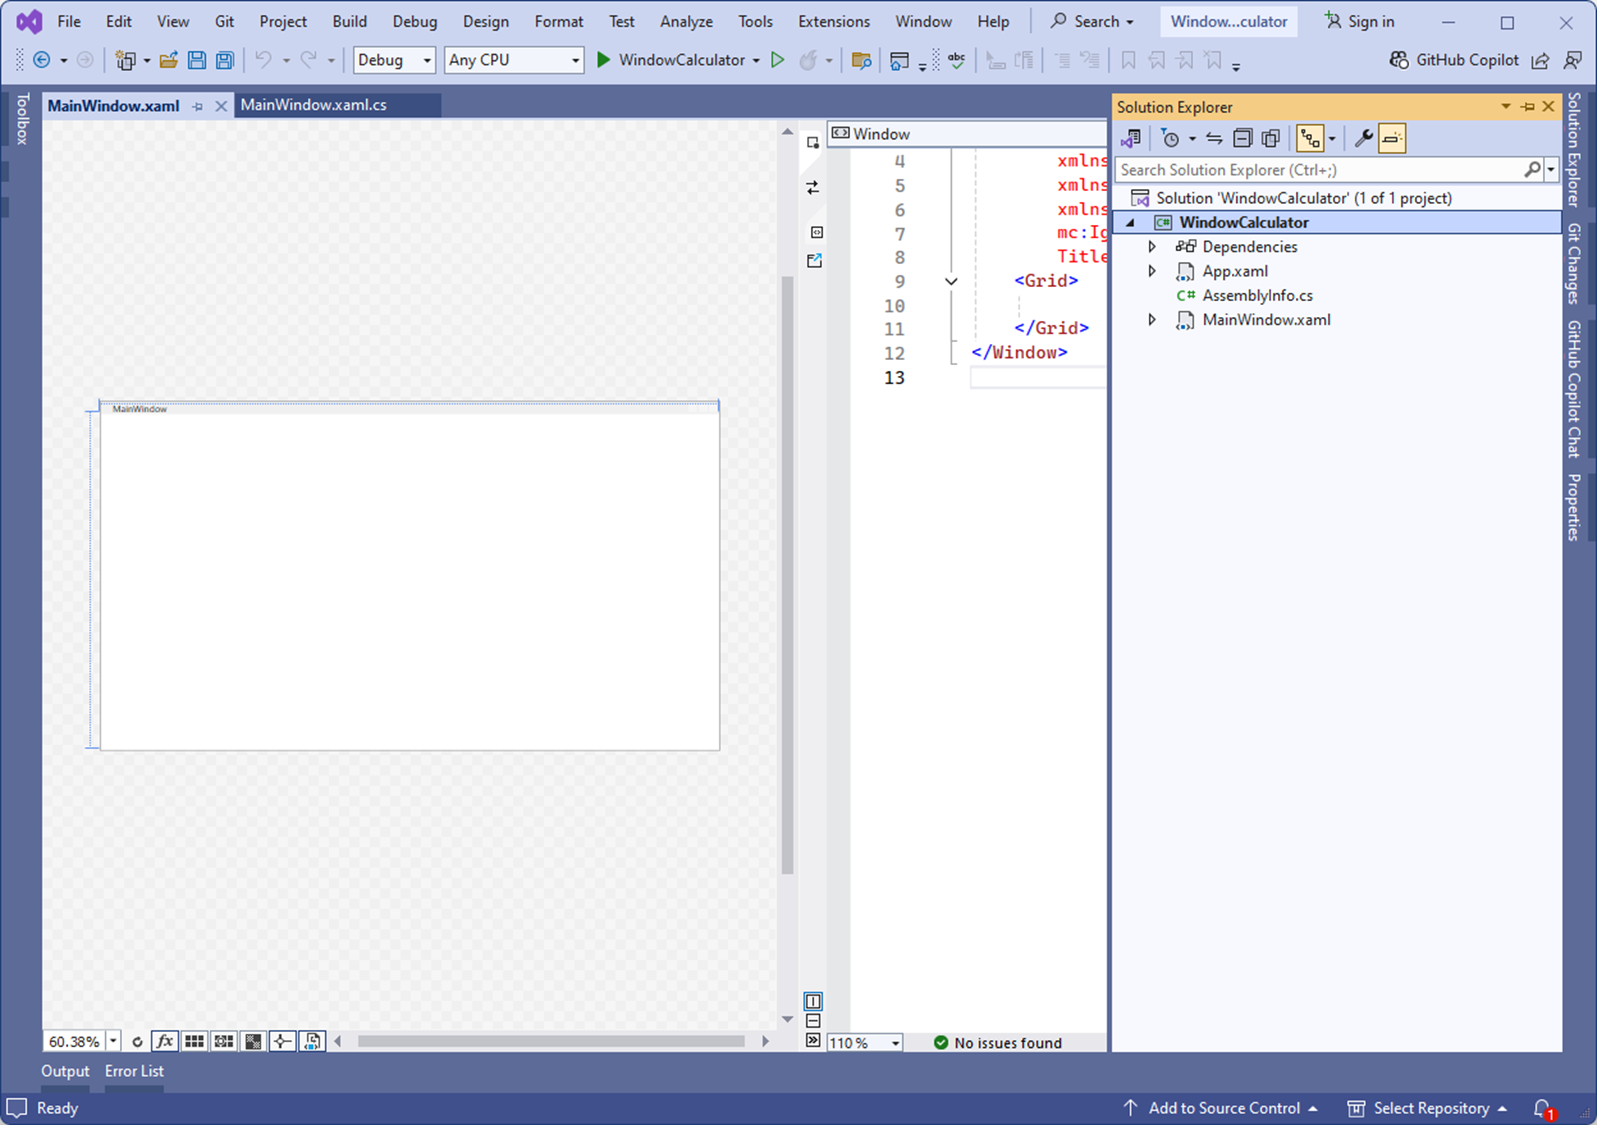Click the New Project toolbar icon

(x=125, y=60)
